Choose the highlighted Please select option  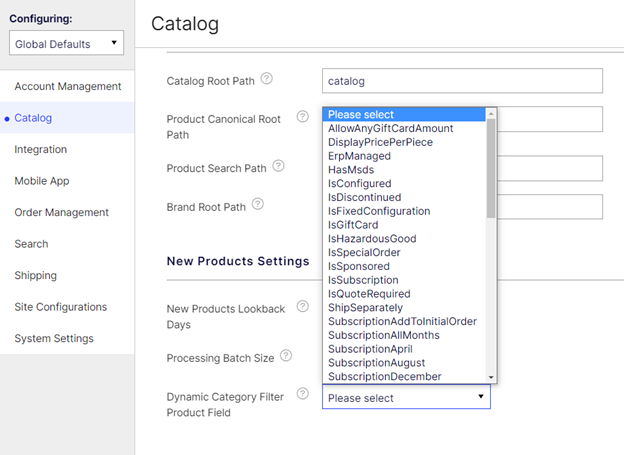coord(404,115)
